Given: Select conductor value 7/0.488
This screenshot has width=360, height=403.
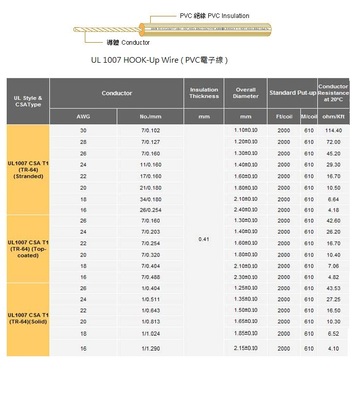Looking at the screenshot, I should coord(151,277).
